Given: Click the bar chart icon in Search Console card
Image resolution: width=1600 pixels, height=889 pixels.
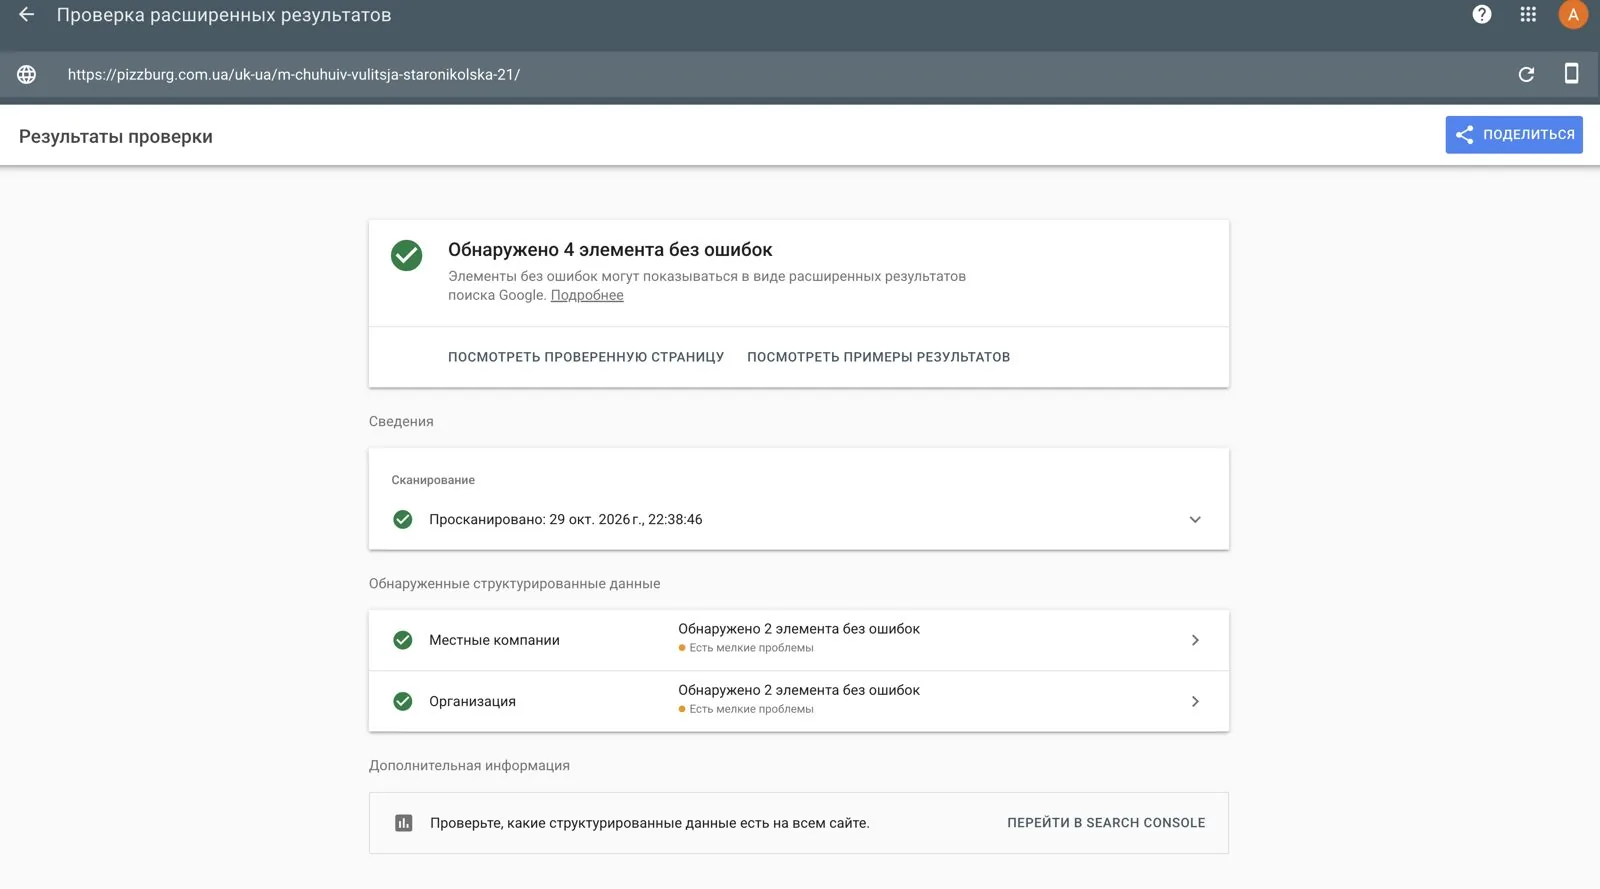Looking at the screenshot, I should 403,823.
